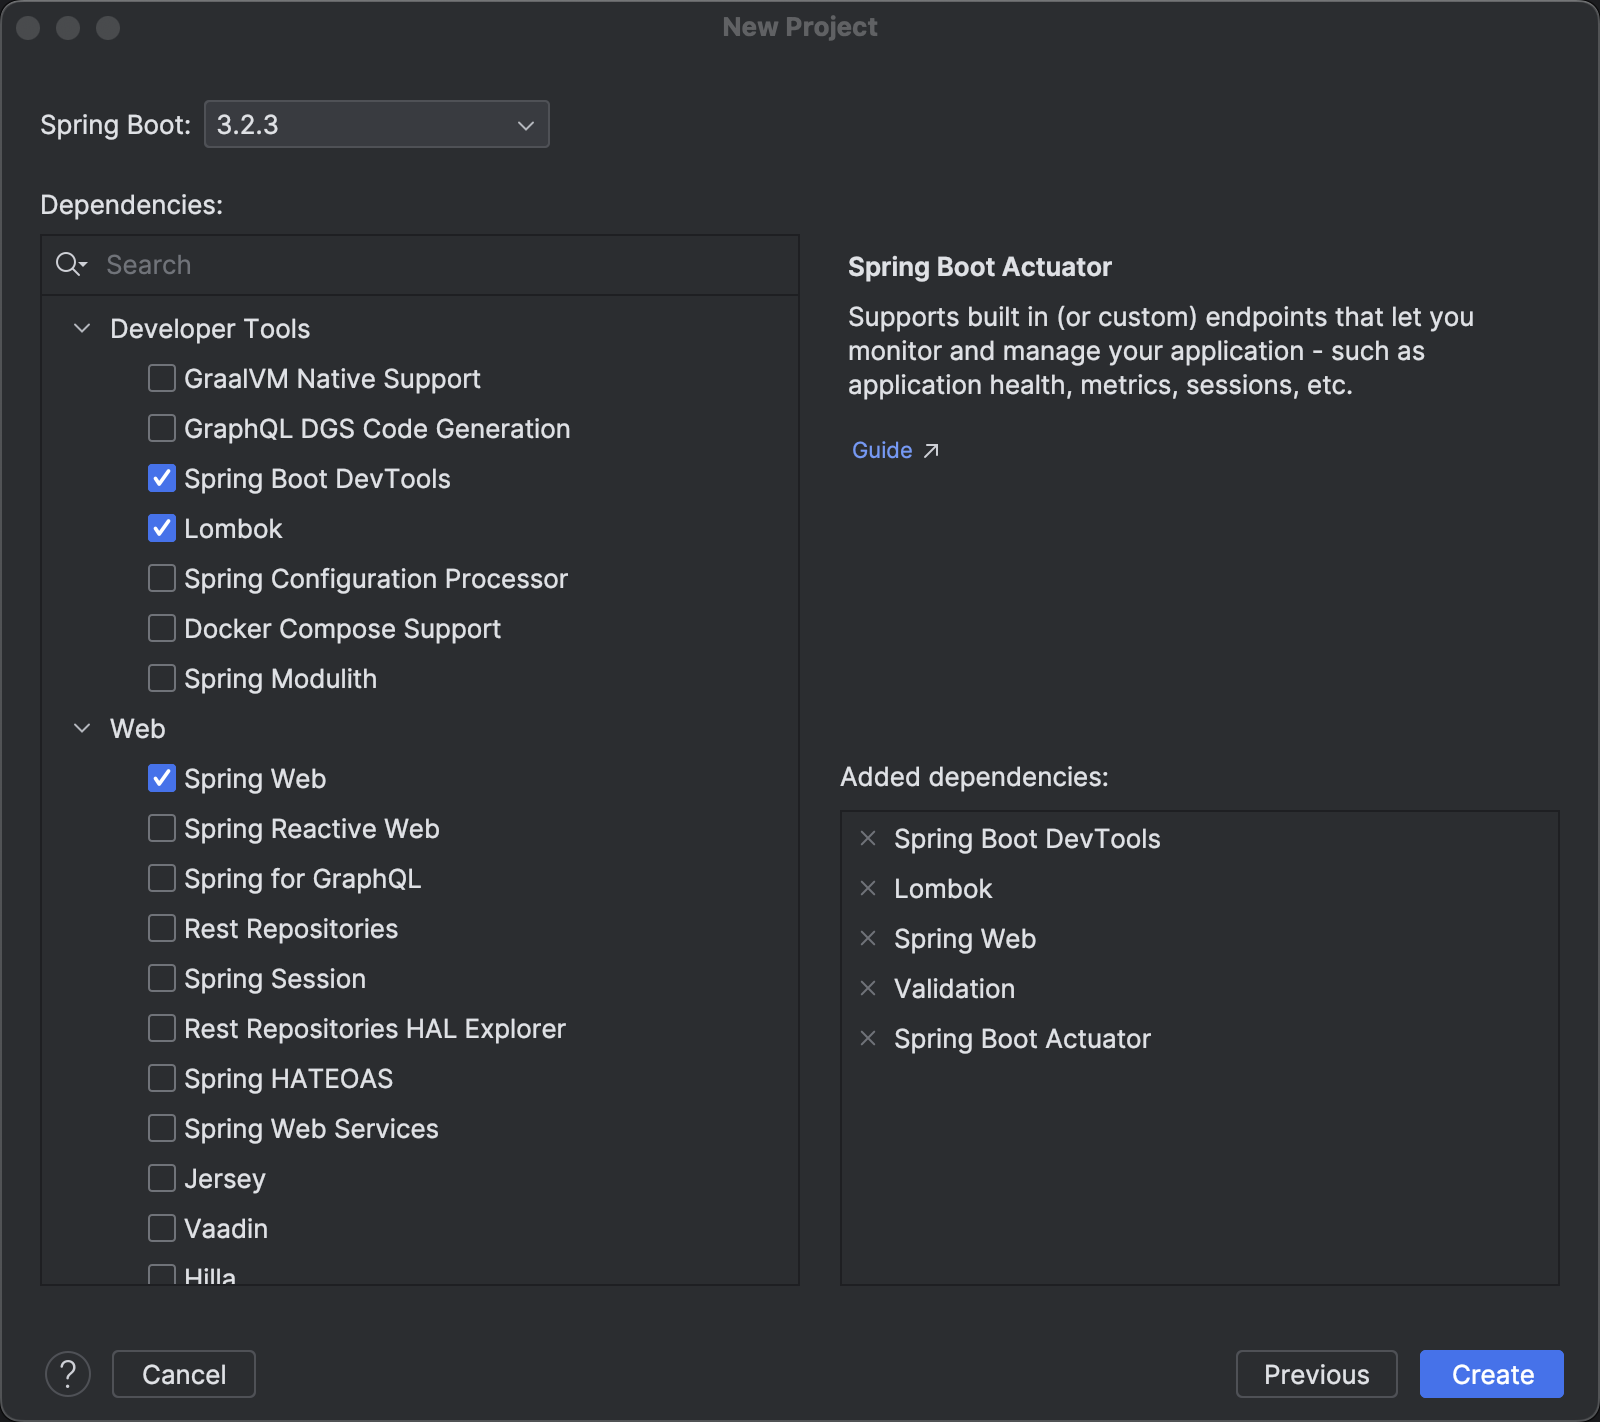
Task: Open the Spring Boot version dropdown
Action: (377, 124)
